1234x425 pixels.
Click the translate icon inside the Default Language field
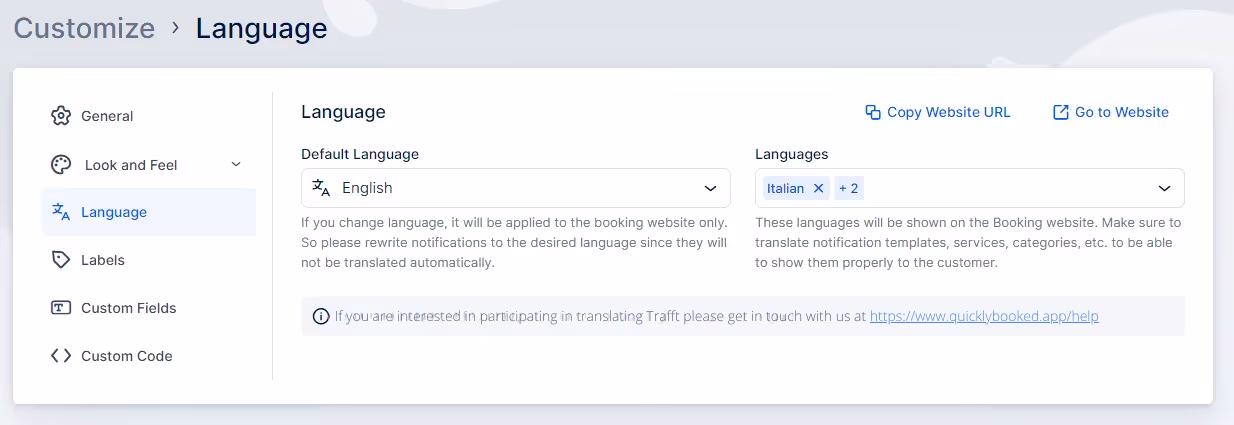[321, 188]
